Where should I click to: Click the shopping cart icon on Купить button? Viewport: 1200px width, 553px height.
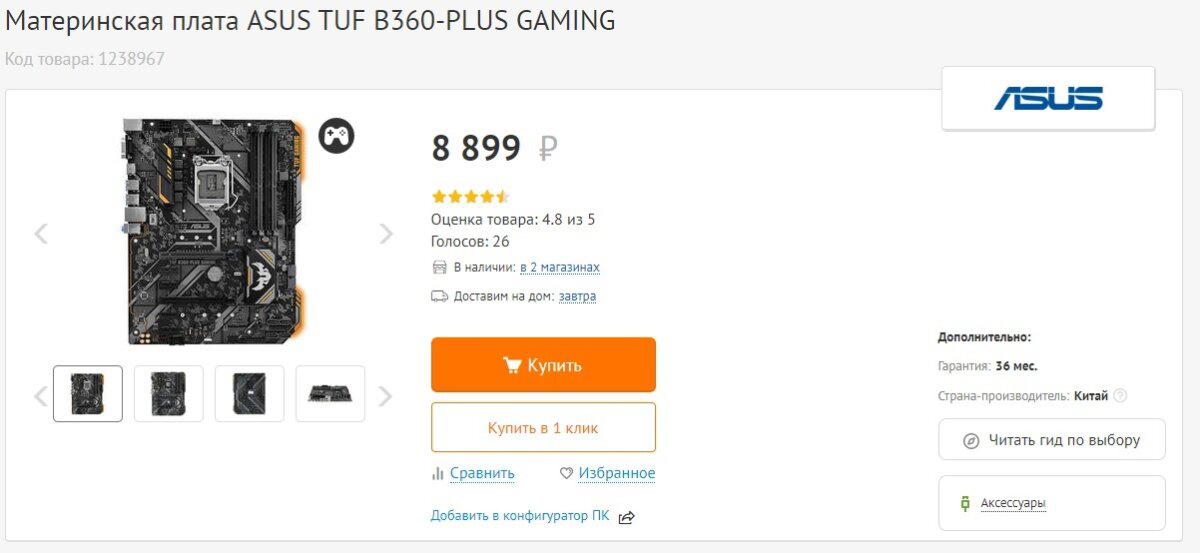click(x=512, y=365)
